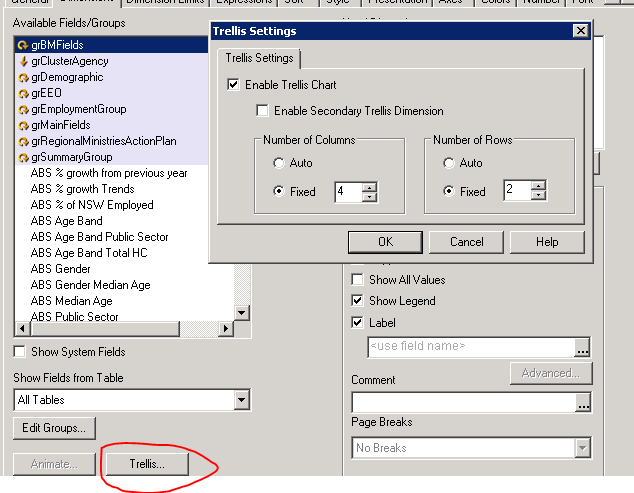Increase the fixed rows value
634x493 pixels.
(x=538, y=186)
